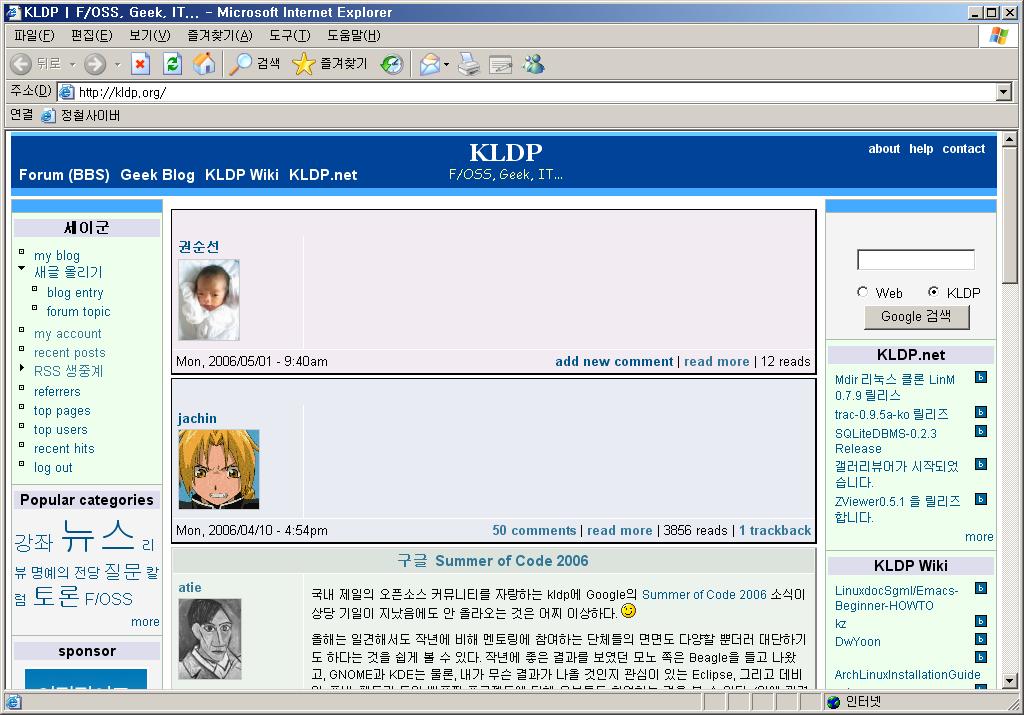Open the Mail button dropdown arrow

[447, 65]
